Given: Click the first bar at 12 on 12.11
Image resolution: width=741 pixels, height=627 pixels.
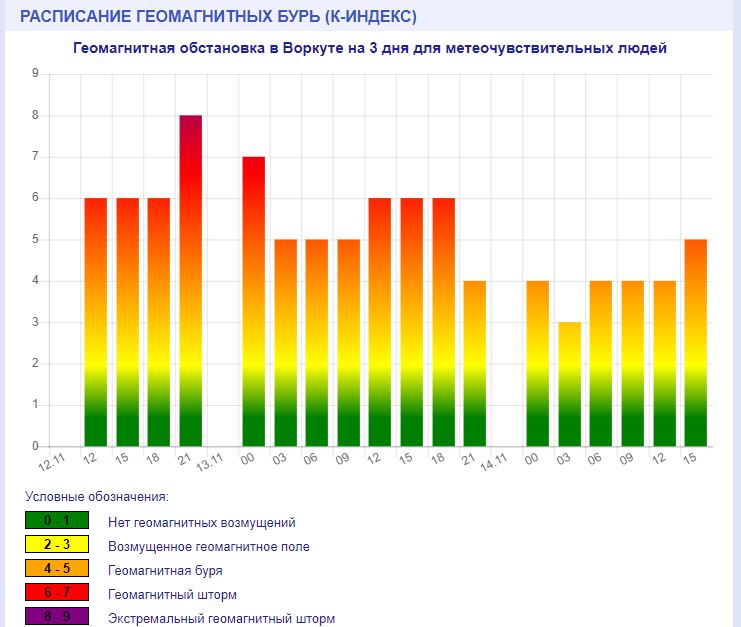Looking at the screenshot, I should pos(96,322).
